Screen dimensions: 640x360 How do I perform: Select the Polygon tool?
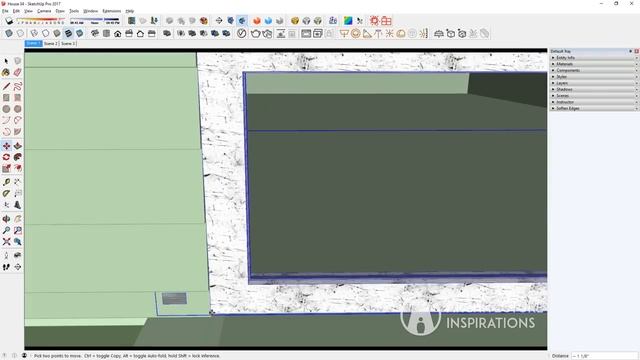pos(18,109)
